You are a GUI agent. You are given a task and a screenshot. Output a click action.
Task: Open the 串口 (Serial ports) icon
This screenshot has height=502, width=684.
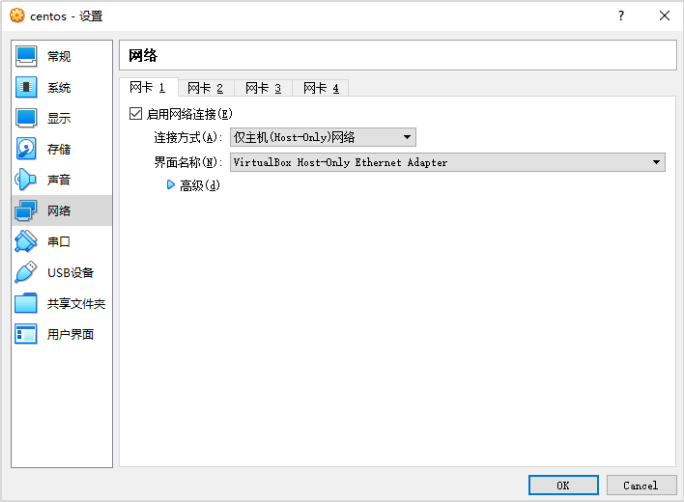coord(26,242)
